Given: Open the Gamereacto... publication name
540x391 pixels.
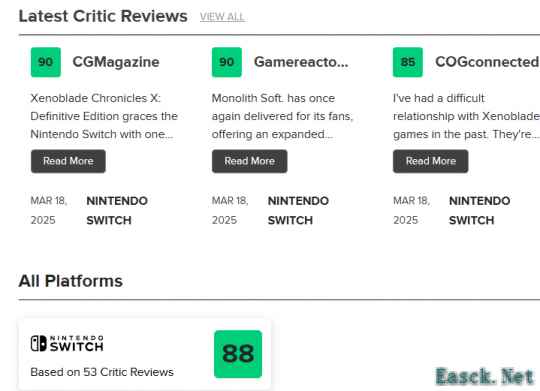Looking at the screenshot, I should (301, 62).
